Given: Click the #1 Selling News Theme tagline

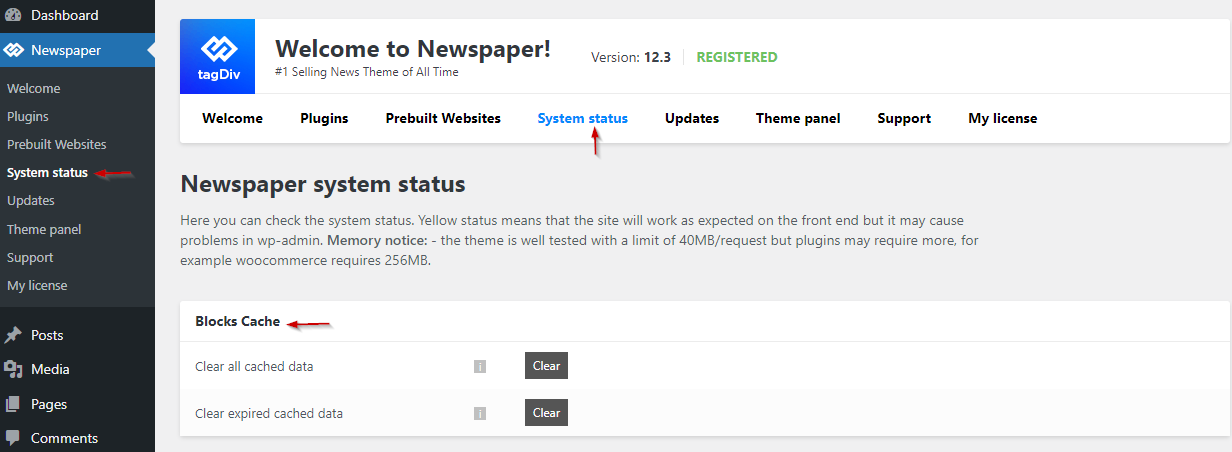Looking at the screenshot, I should [x=367, y=72].
